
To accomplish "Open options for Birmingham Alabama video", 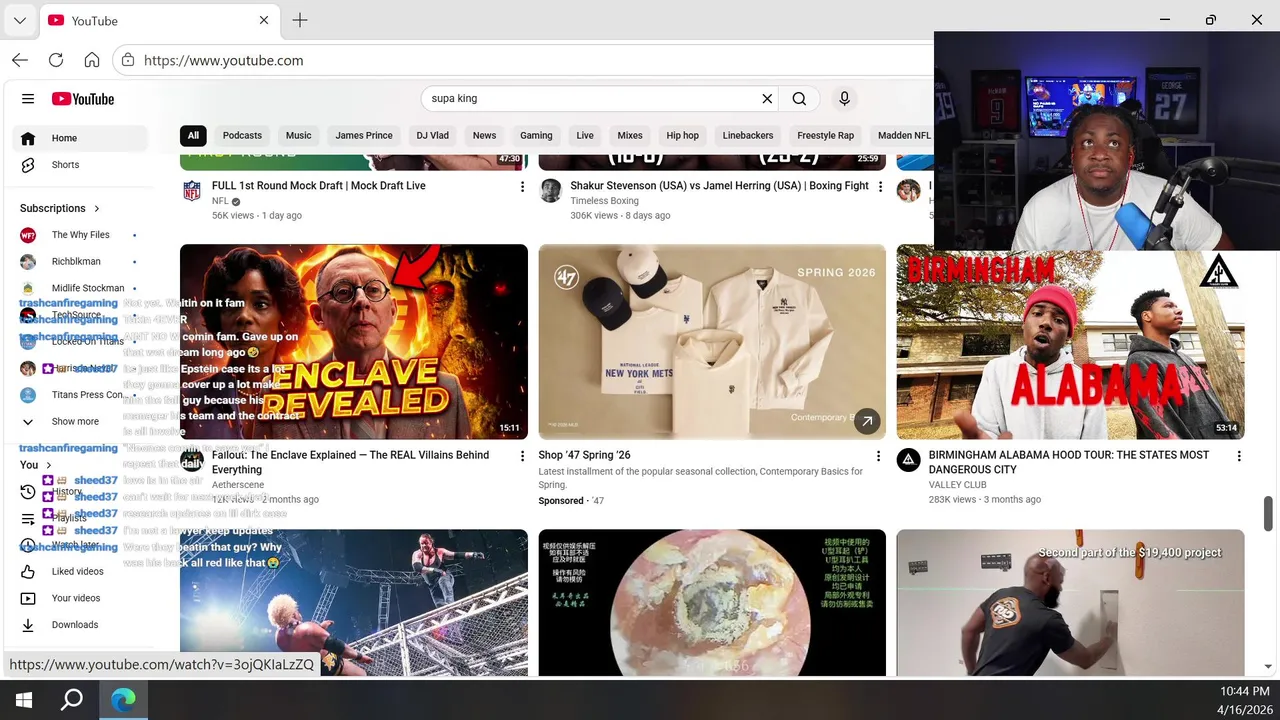I will 1239,456.
